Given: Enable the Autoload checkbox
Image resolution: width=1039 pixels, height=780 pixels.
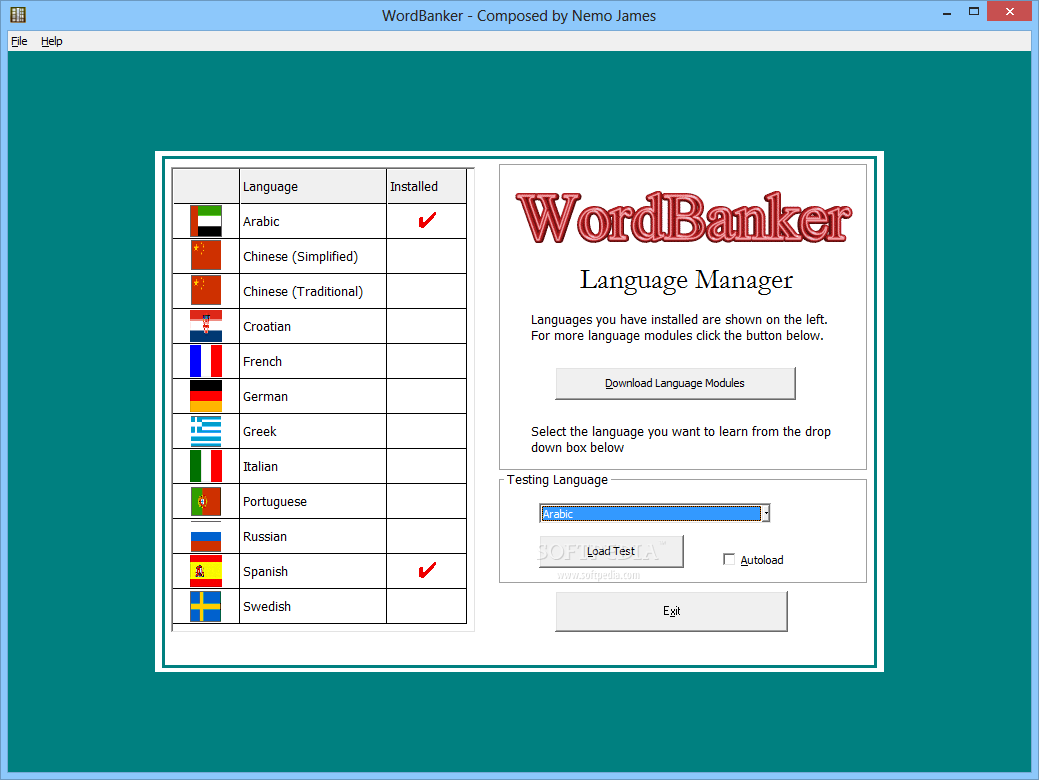Looking at the screenshot, I should 729,559.
